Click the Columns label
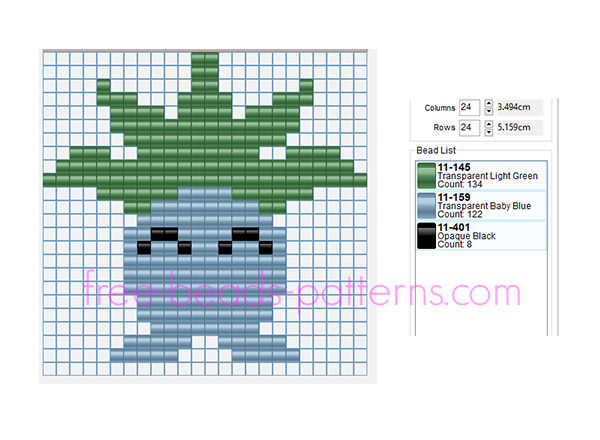Viewport: 600px width, 440px height. click(440, 108)
